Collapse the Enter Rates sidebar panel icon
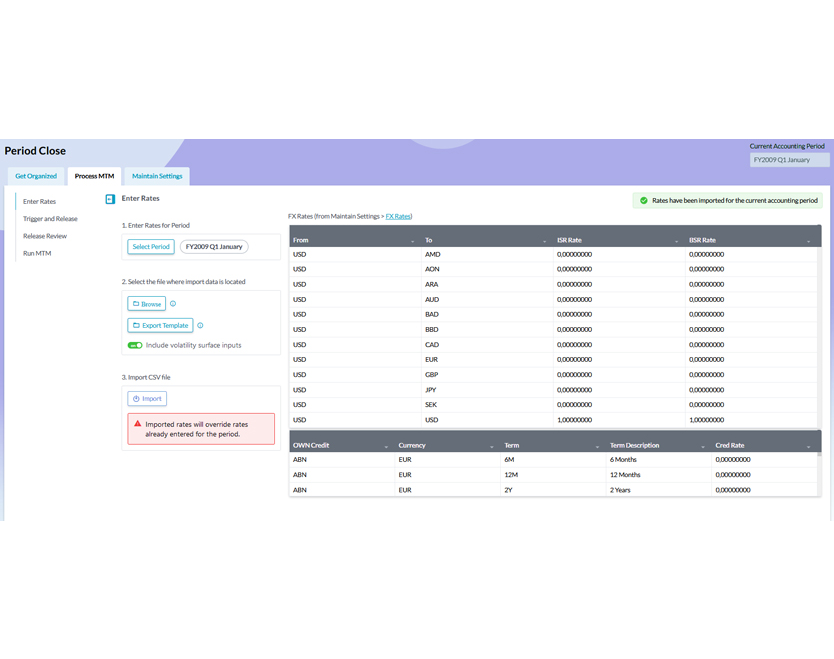This screenshot has width=834, height=659. (x=110, y=199)
